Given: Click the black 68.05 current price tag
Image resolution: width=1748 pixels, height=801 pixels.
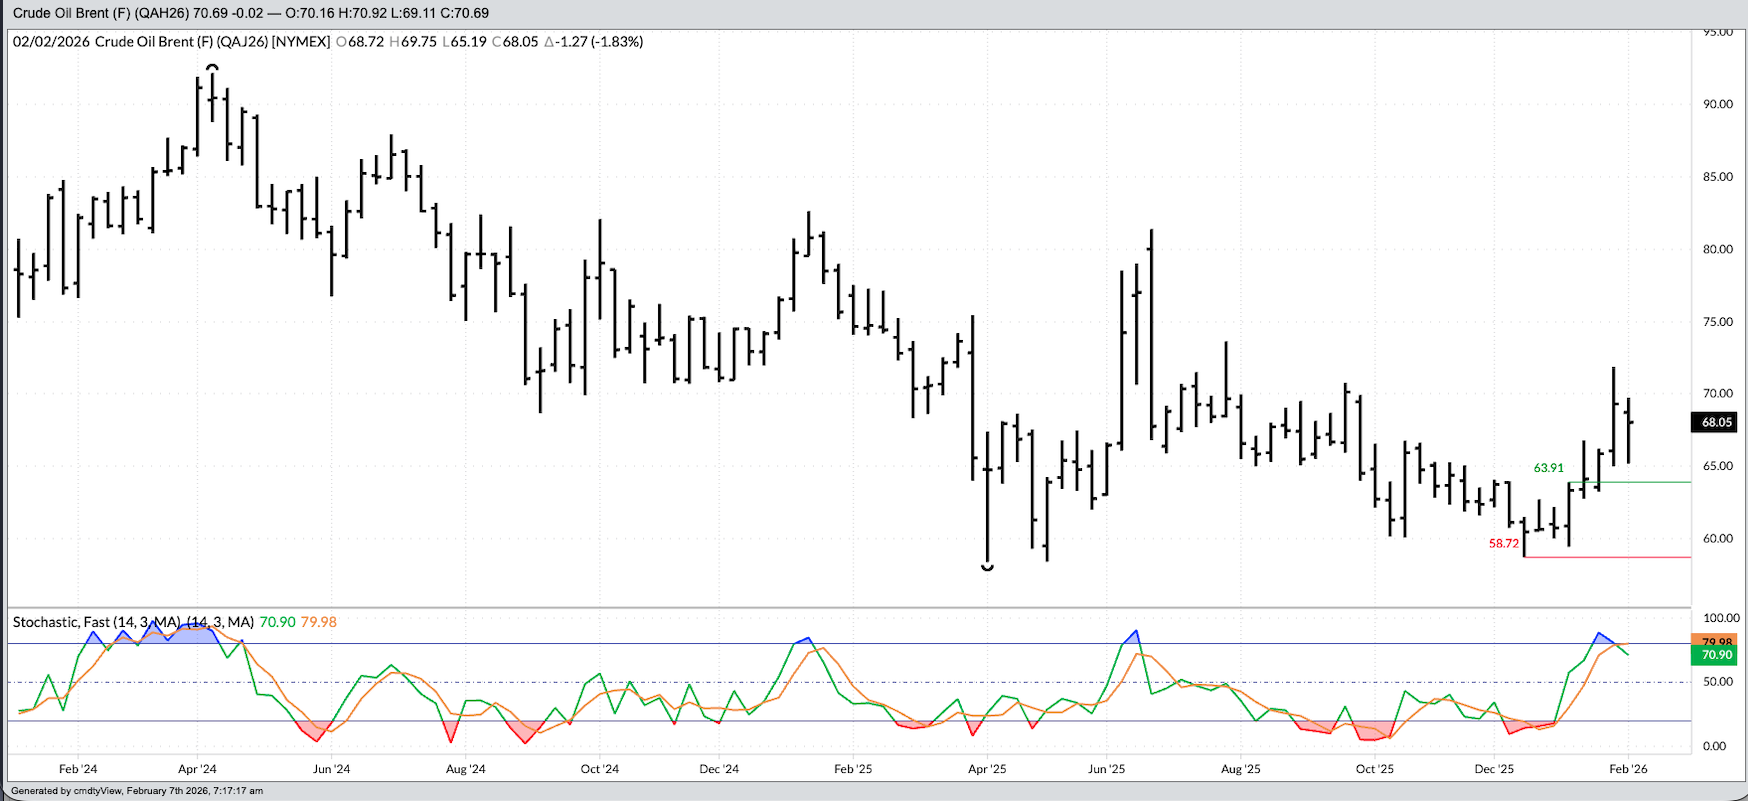Looking at the screenshot, I should coord(1714,422).
